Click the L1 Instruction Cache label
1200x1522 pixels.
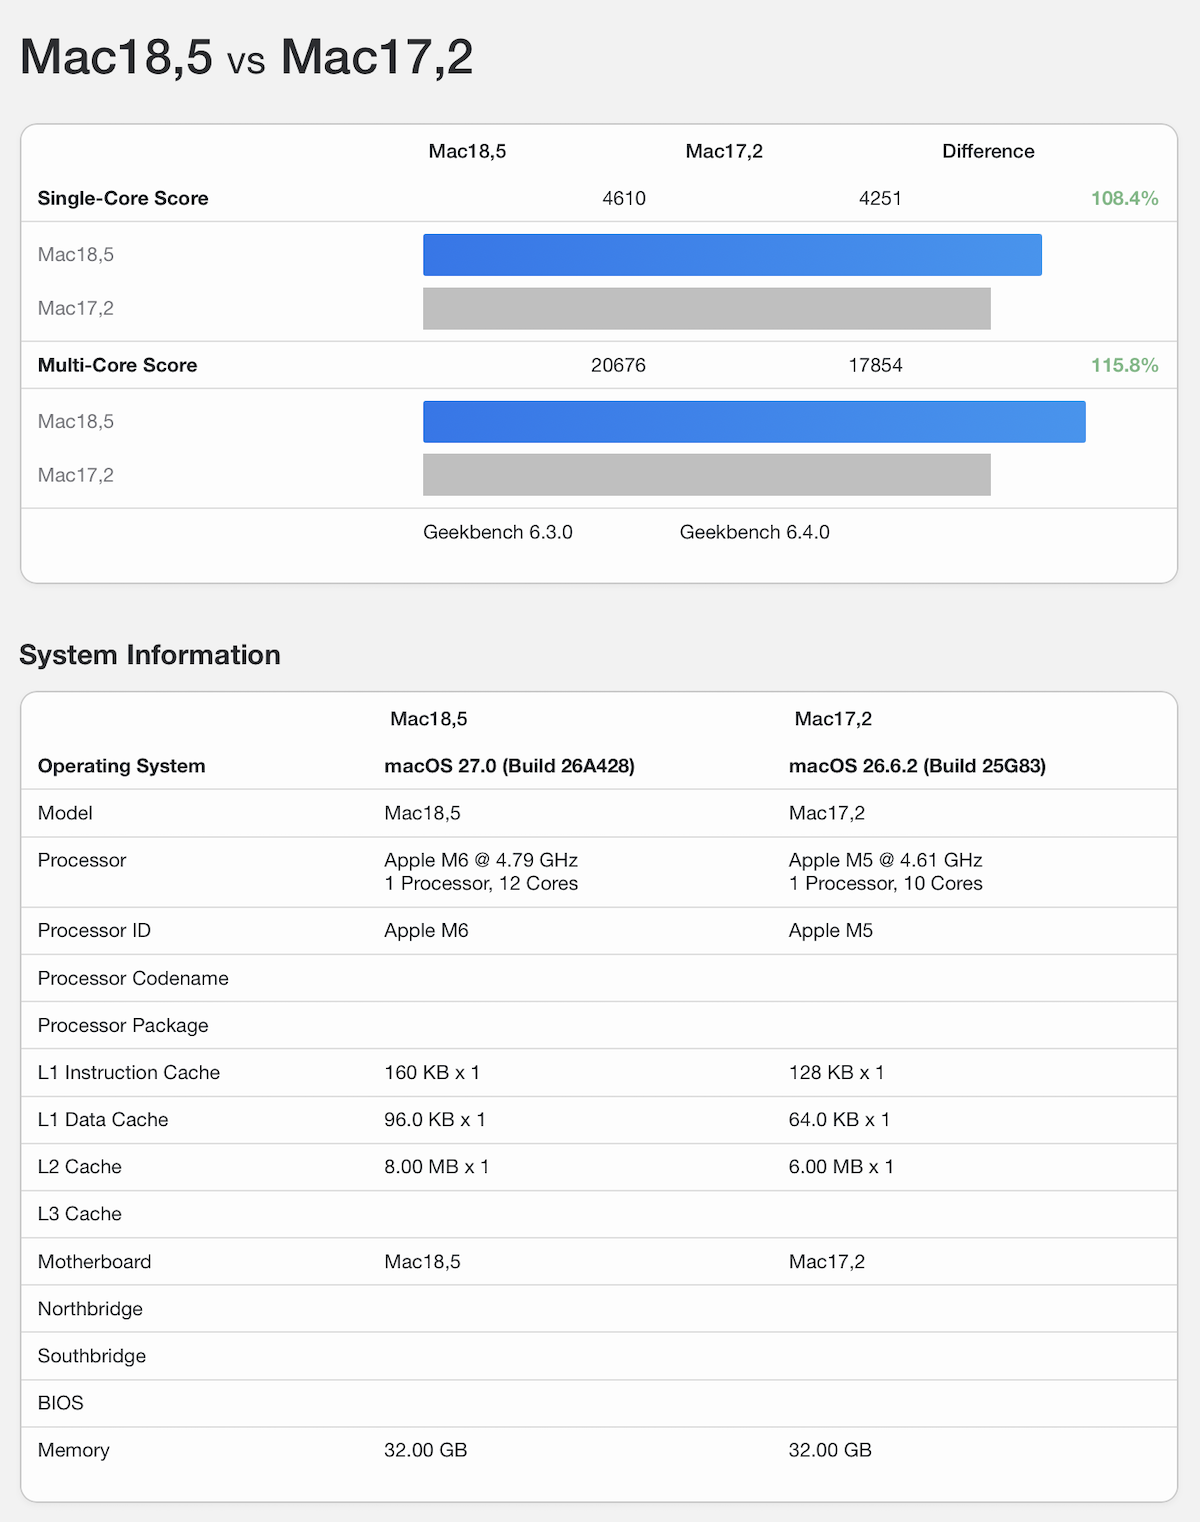click(129, 1072)
